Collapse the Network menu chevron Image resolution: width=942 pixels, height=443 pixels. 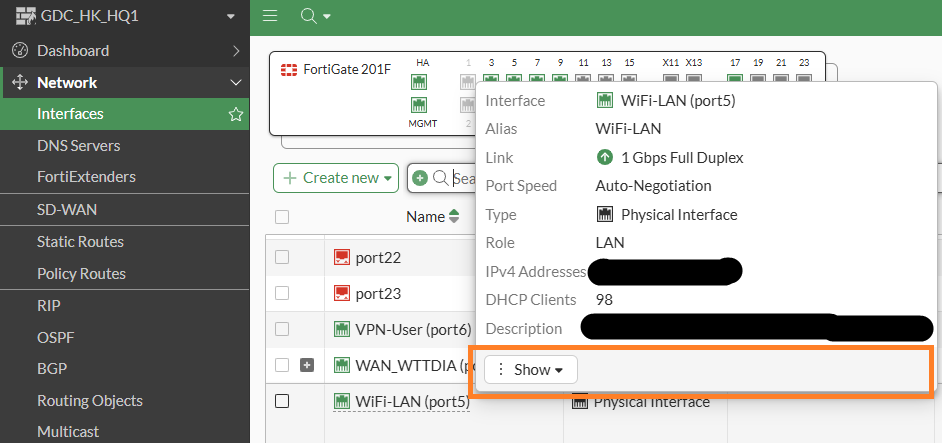pyautogui.click(x=236, y=83)
